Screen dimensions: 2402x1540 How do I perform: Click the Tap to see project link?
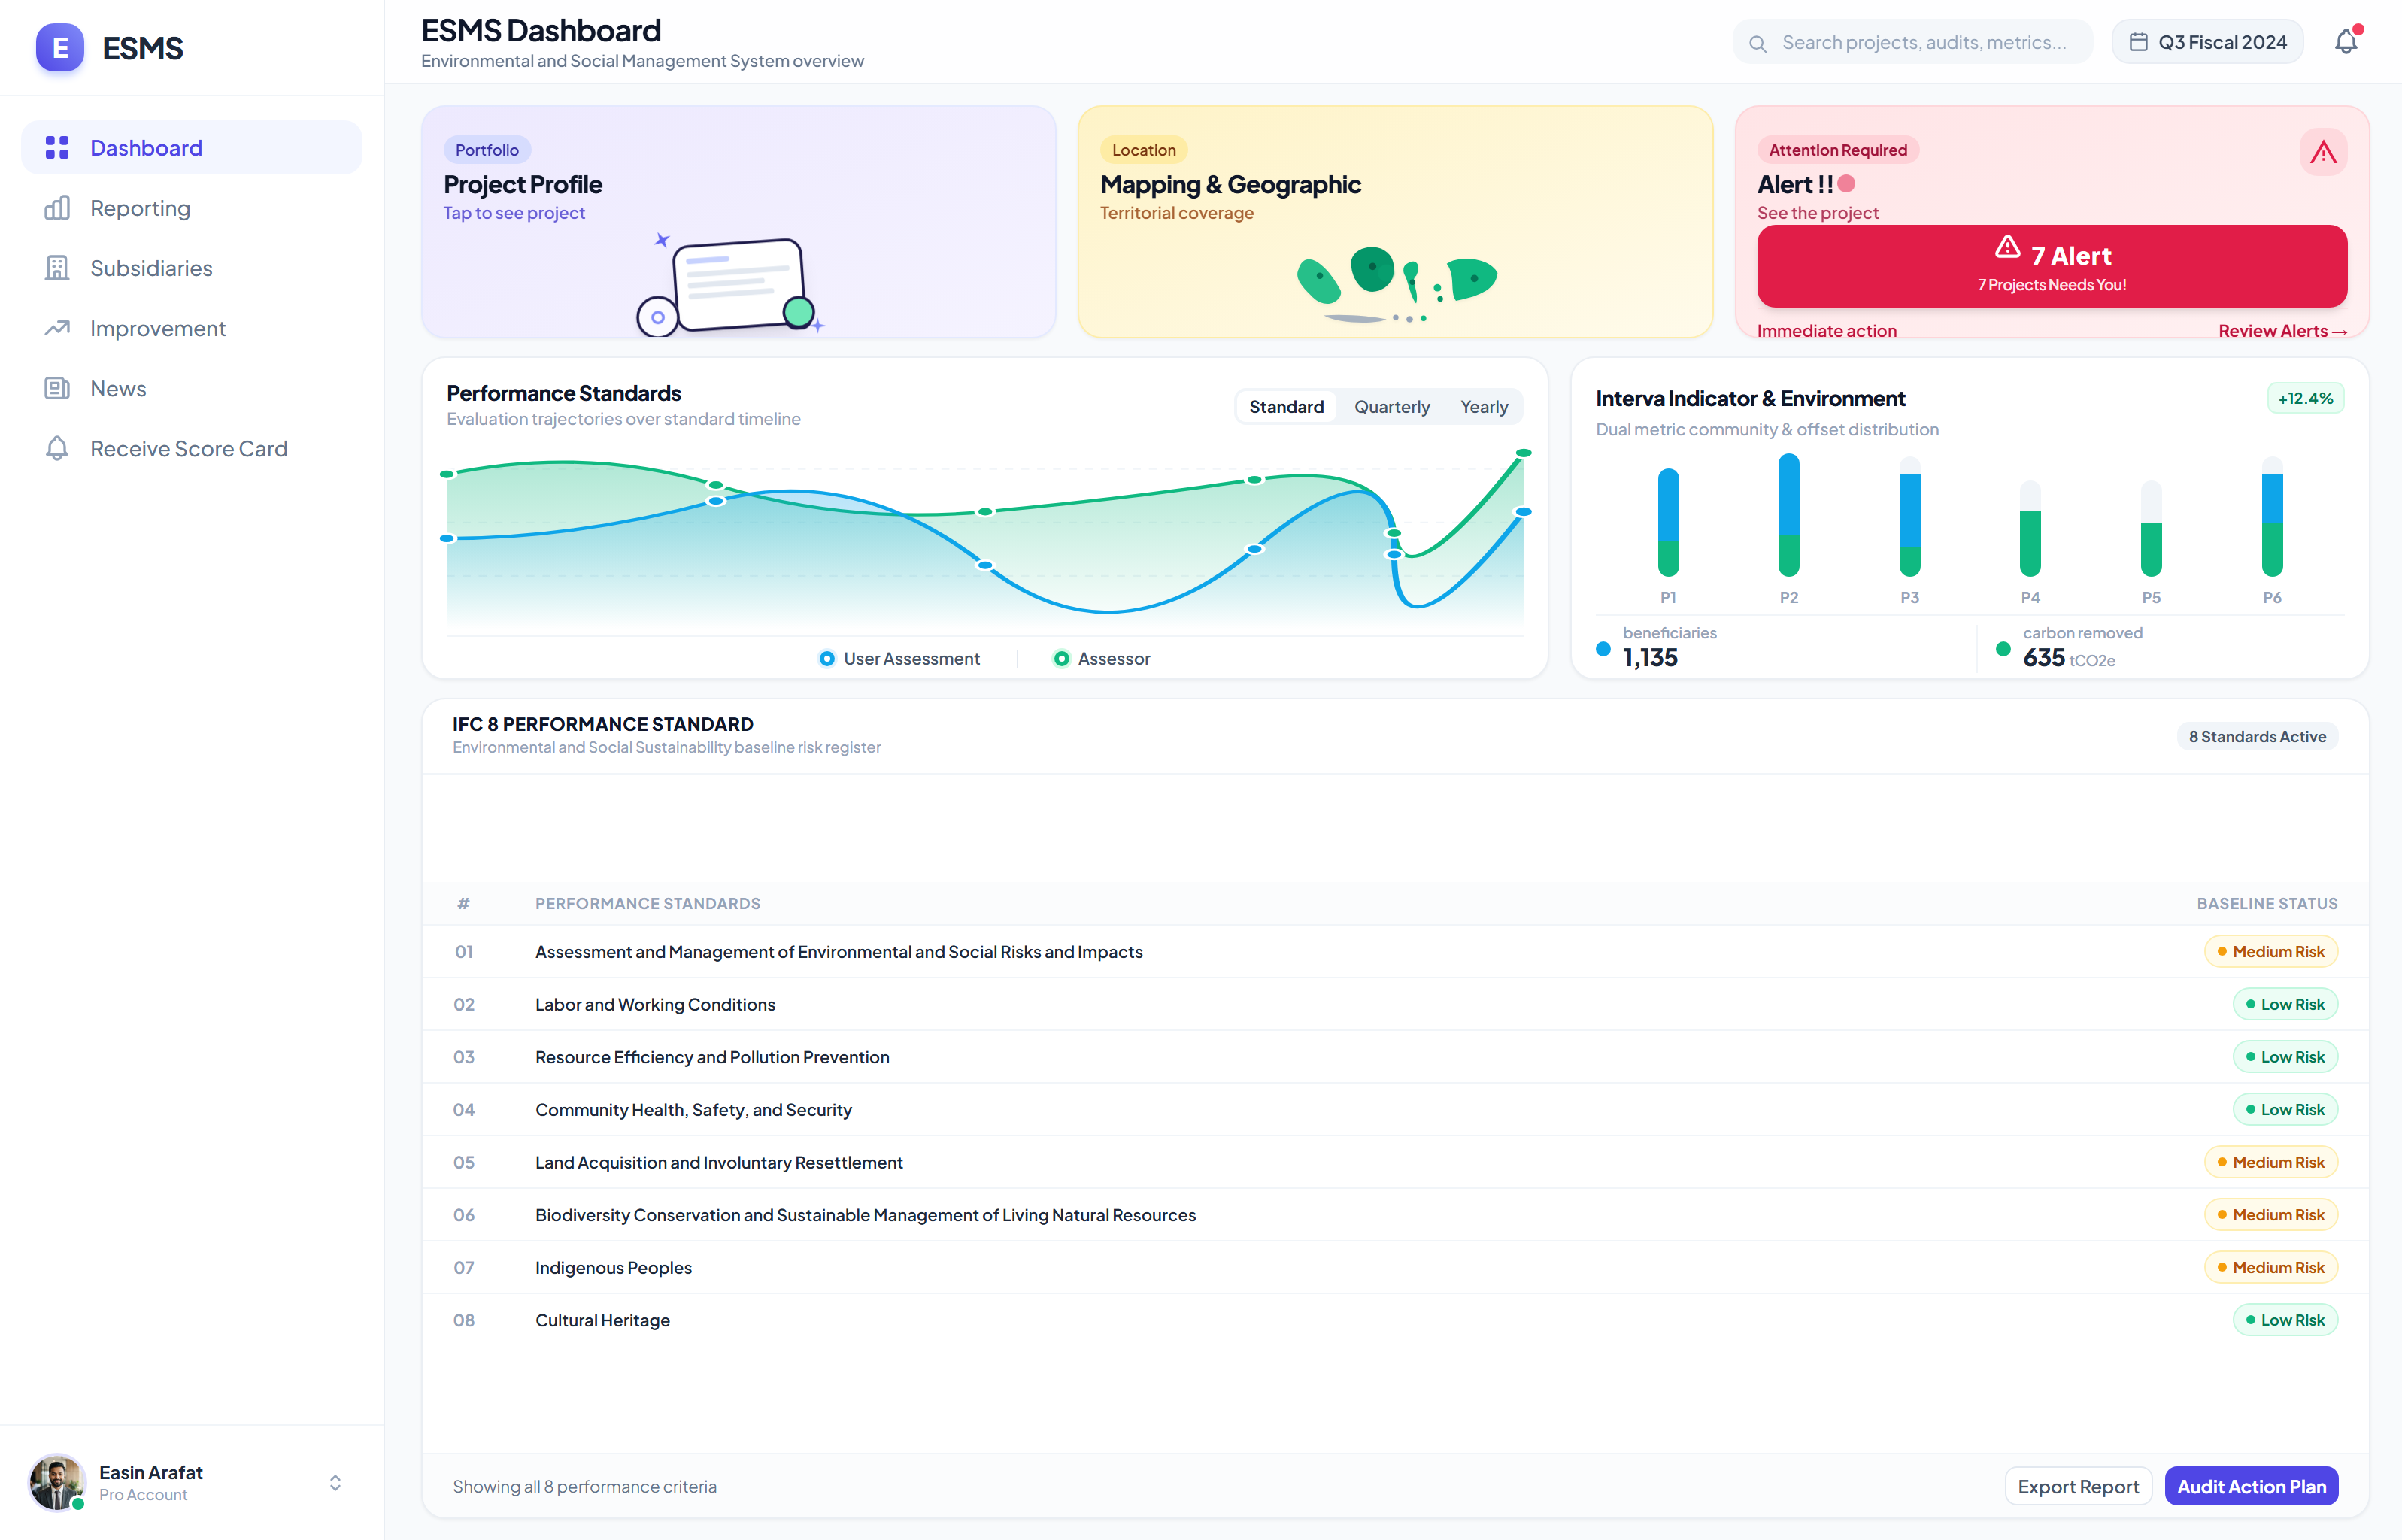coord(514,213)
